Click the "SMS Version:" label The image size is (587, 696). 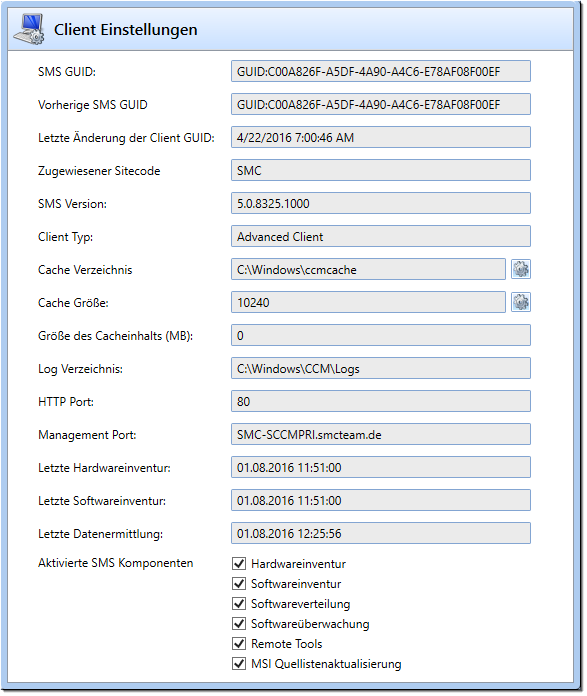coord(72,204)
